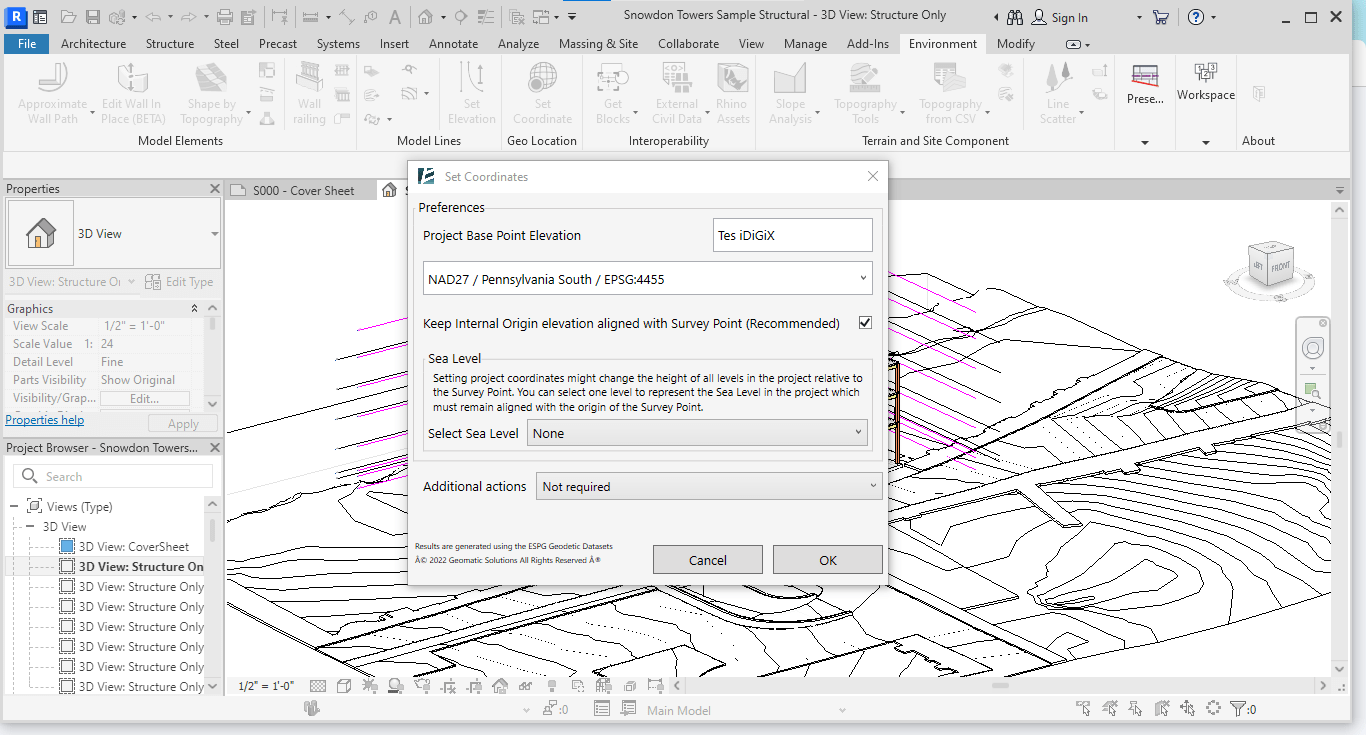This screenshot has width=1366, height=735.
Task: Open project with folder icon in quick access toolbar
Action: click(68, 17)
